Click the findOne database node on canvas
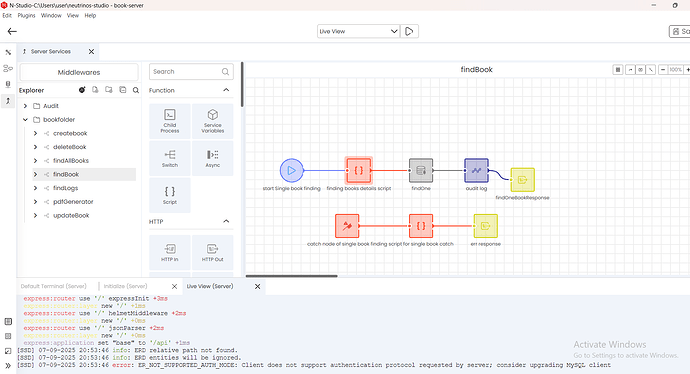690x374 pixels. pos(421,170)
